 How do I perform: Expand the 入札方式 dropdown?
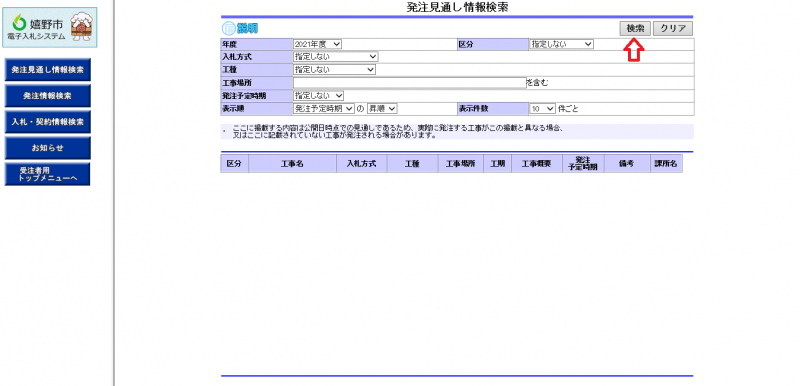pos(335,57)
